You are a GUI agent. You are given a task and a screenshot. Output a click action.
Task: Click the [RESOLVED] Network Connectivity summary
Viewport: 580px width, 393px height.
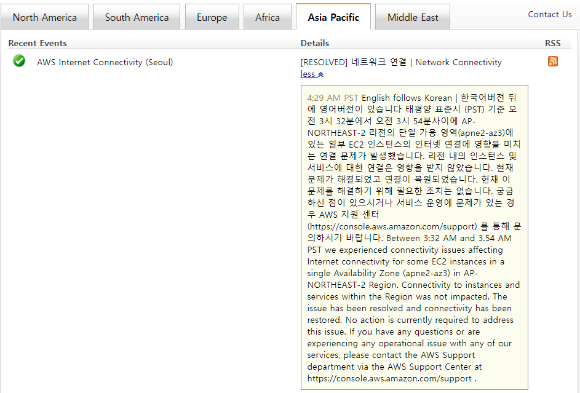click(x=401, y=62)
